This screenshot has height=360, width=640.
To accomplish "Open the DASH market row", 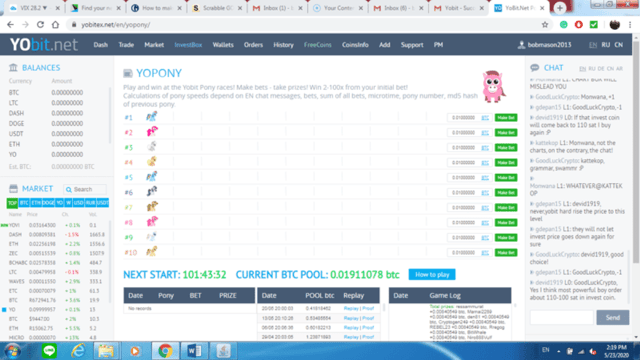I will click(56, 235).
